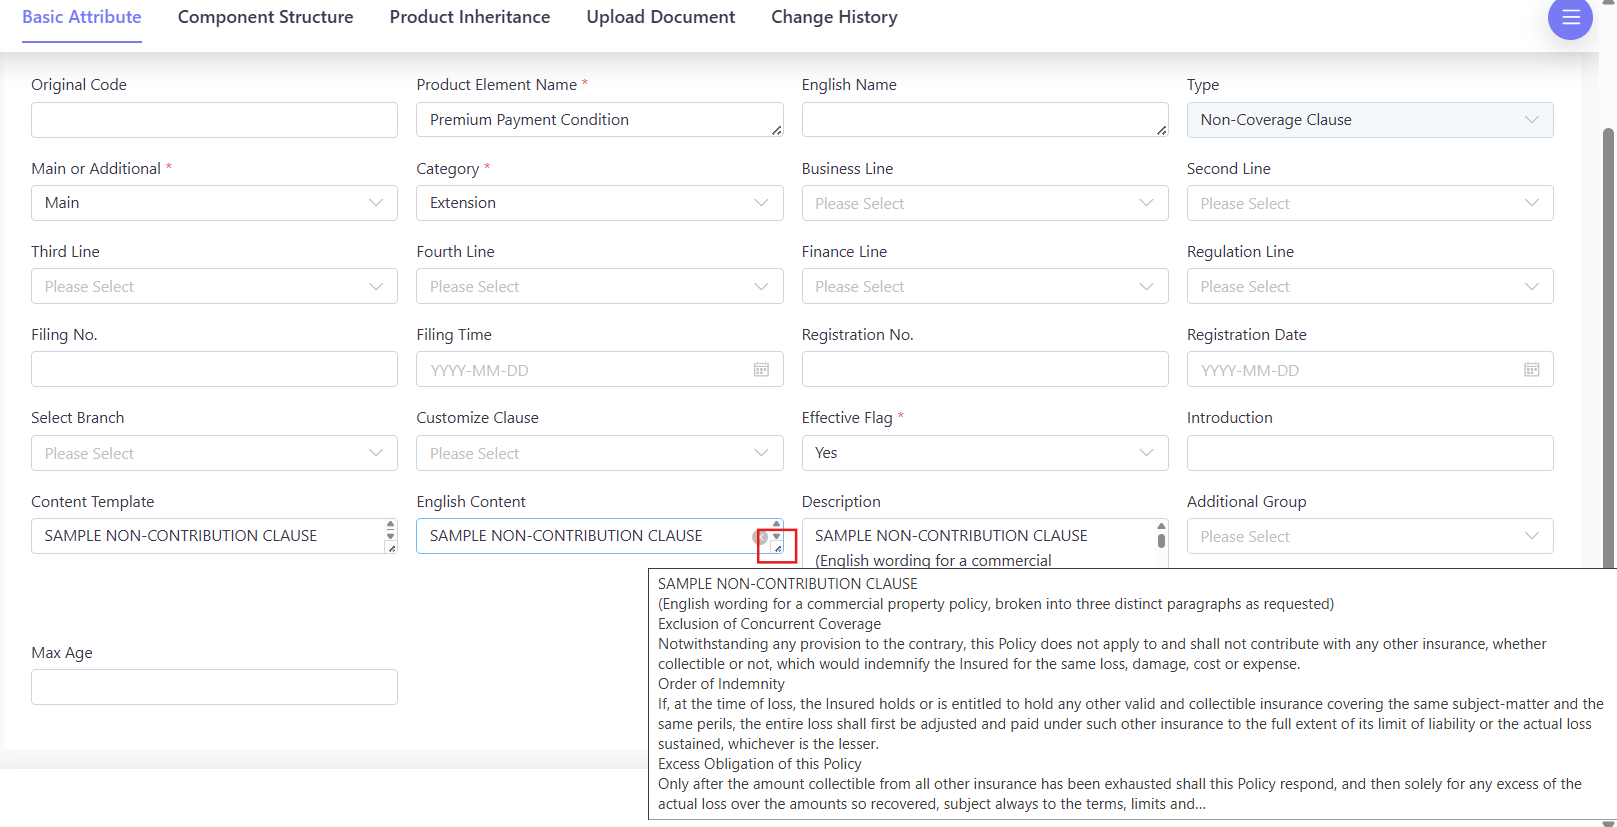Open the Filing Time calendar picker icon

tap(761, 370)
